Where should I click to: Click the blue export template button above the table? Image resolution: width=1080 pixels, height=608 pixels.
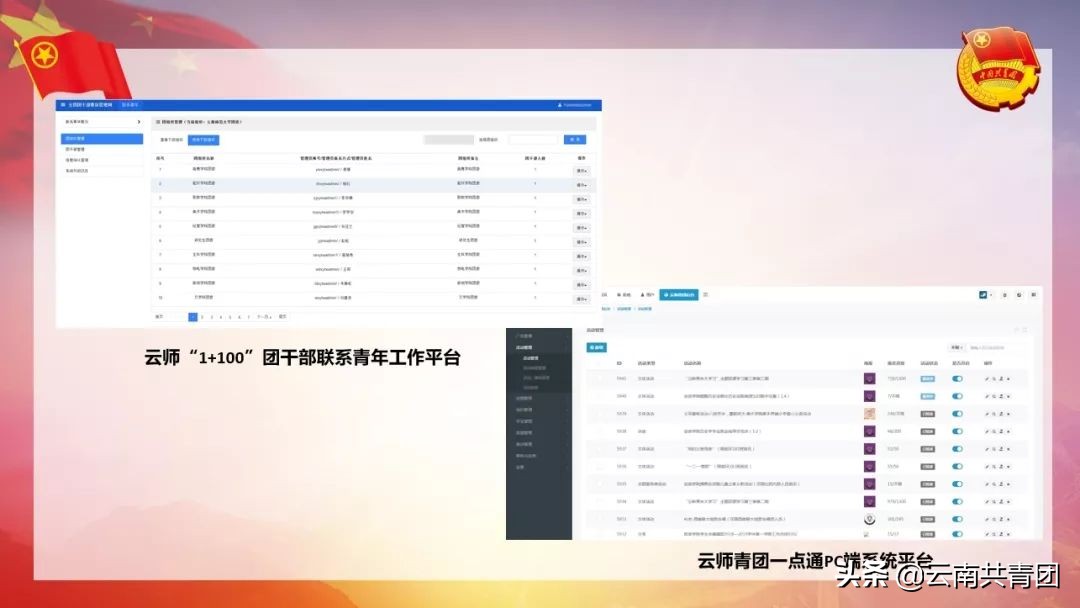(205, 138)
